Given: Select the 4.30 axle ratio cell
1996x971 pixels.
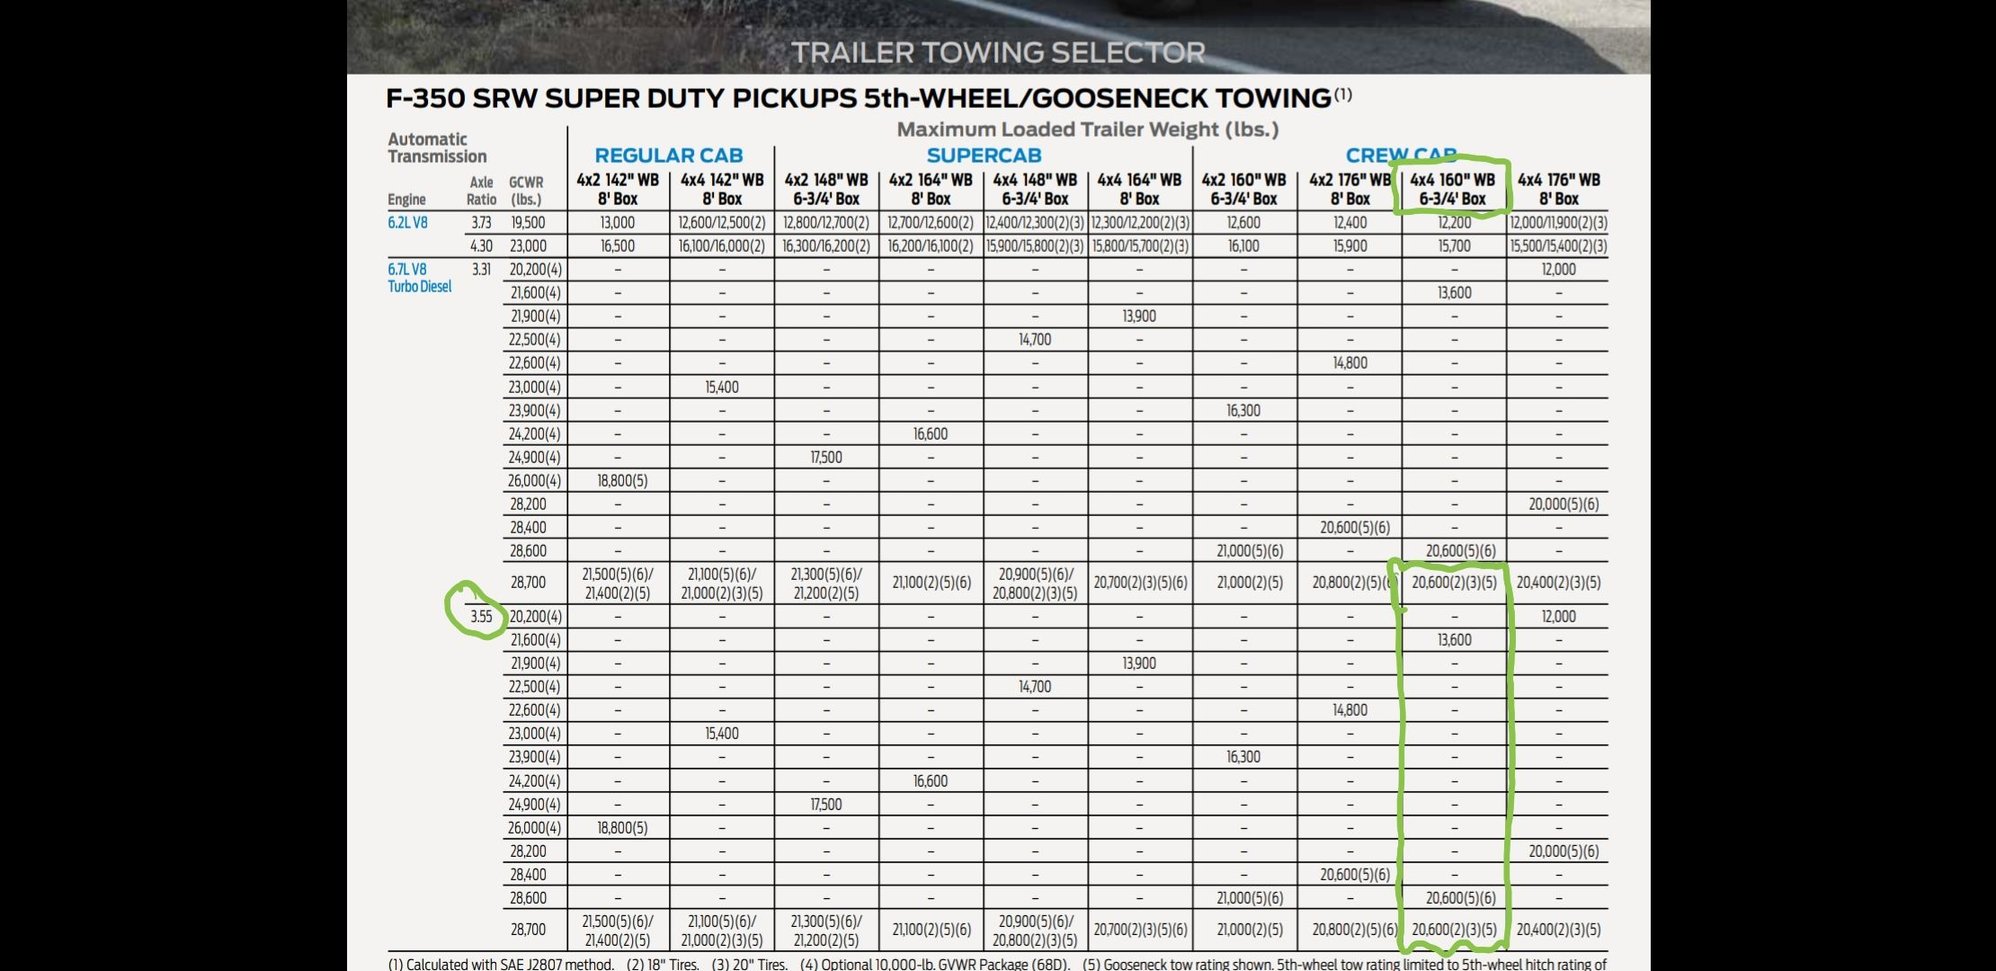Looking at the screenshot, I should (x=481, y=245).
